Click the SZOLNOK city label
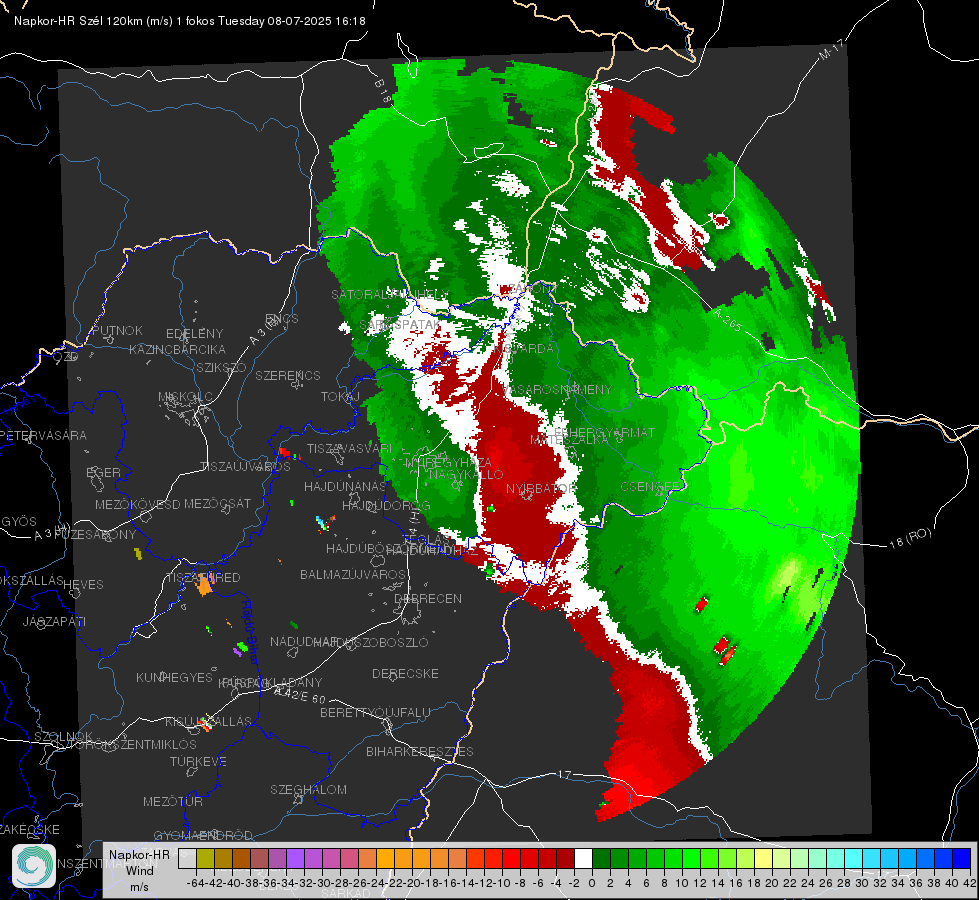The height and width of the screenshot is (900, 979). [64, 736]
